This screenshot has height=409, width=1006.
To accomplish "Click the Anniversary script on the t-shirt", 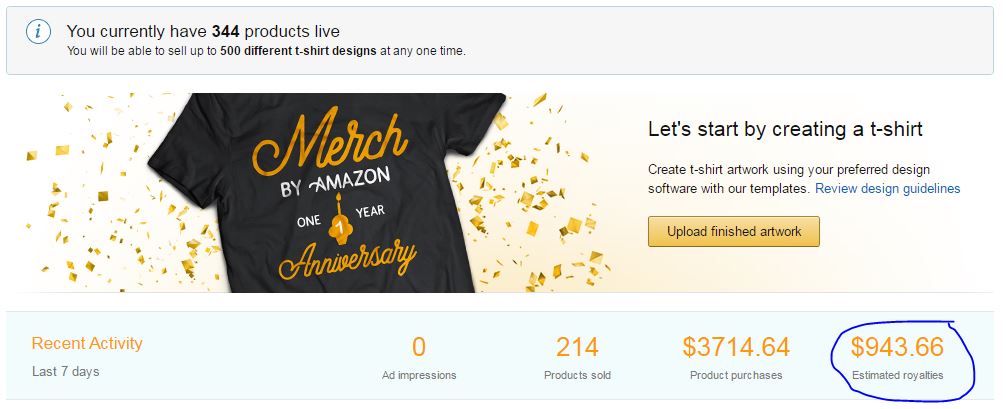I will tap(349, 256).
